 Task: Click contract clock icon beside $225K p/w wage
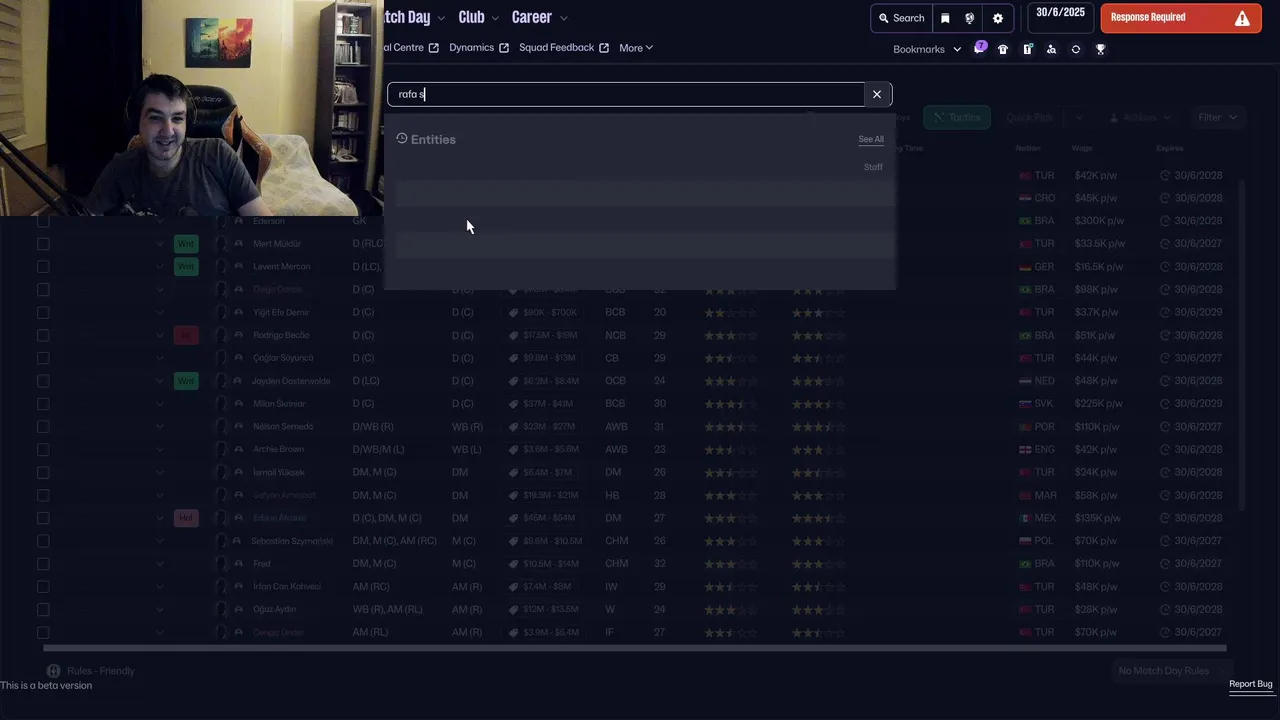pos(1165,404)
